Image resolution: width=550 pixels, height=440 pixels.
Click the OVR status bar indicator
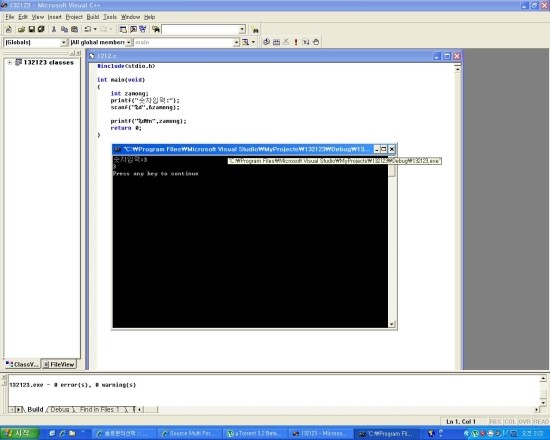click(524, 421)
